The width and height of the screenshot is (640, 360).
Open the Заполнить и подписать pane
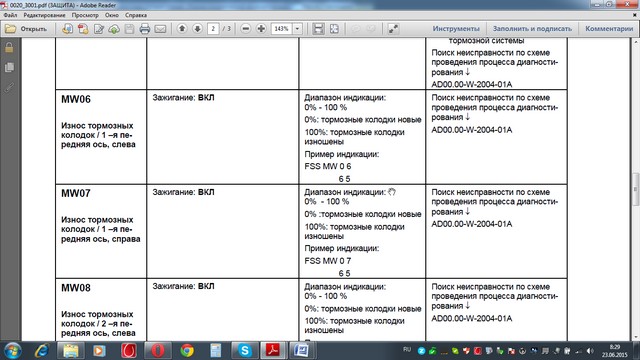pyautogui.click(x=532, y=29)
